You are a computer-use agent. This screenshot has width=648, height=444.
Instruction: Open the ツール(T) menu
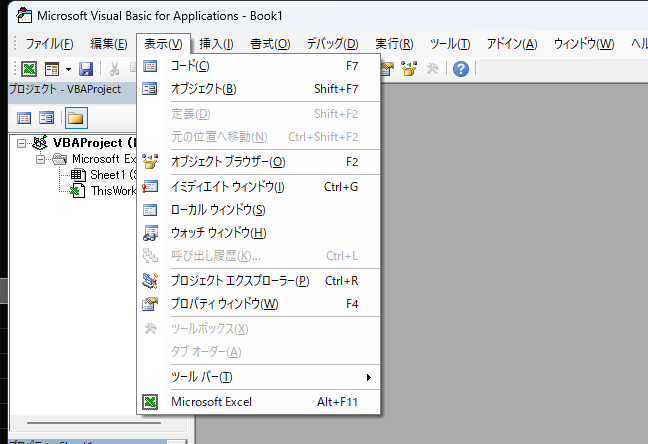(x=450, y=43)
